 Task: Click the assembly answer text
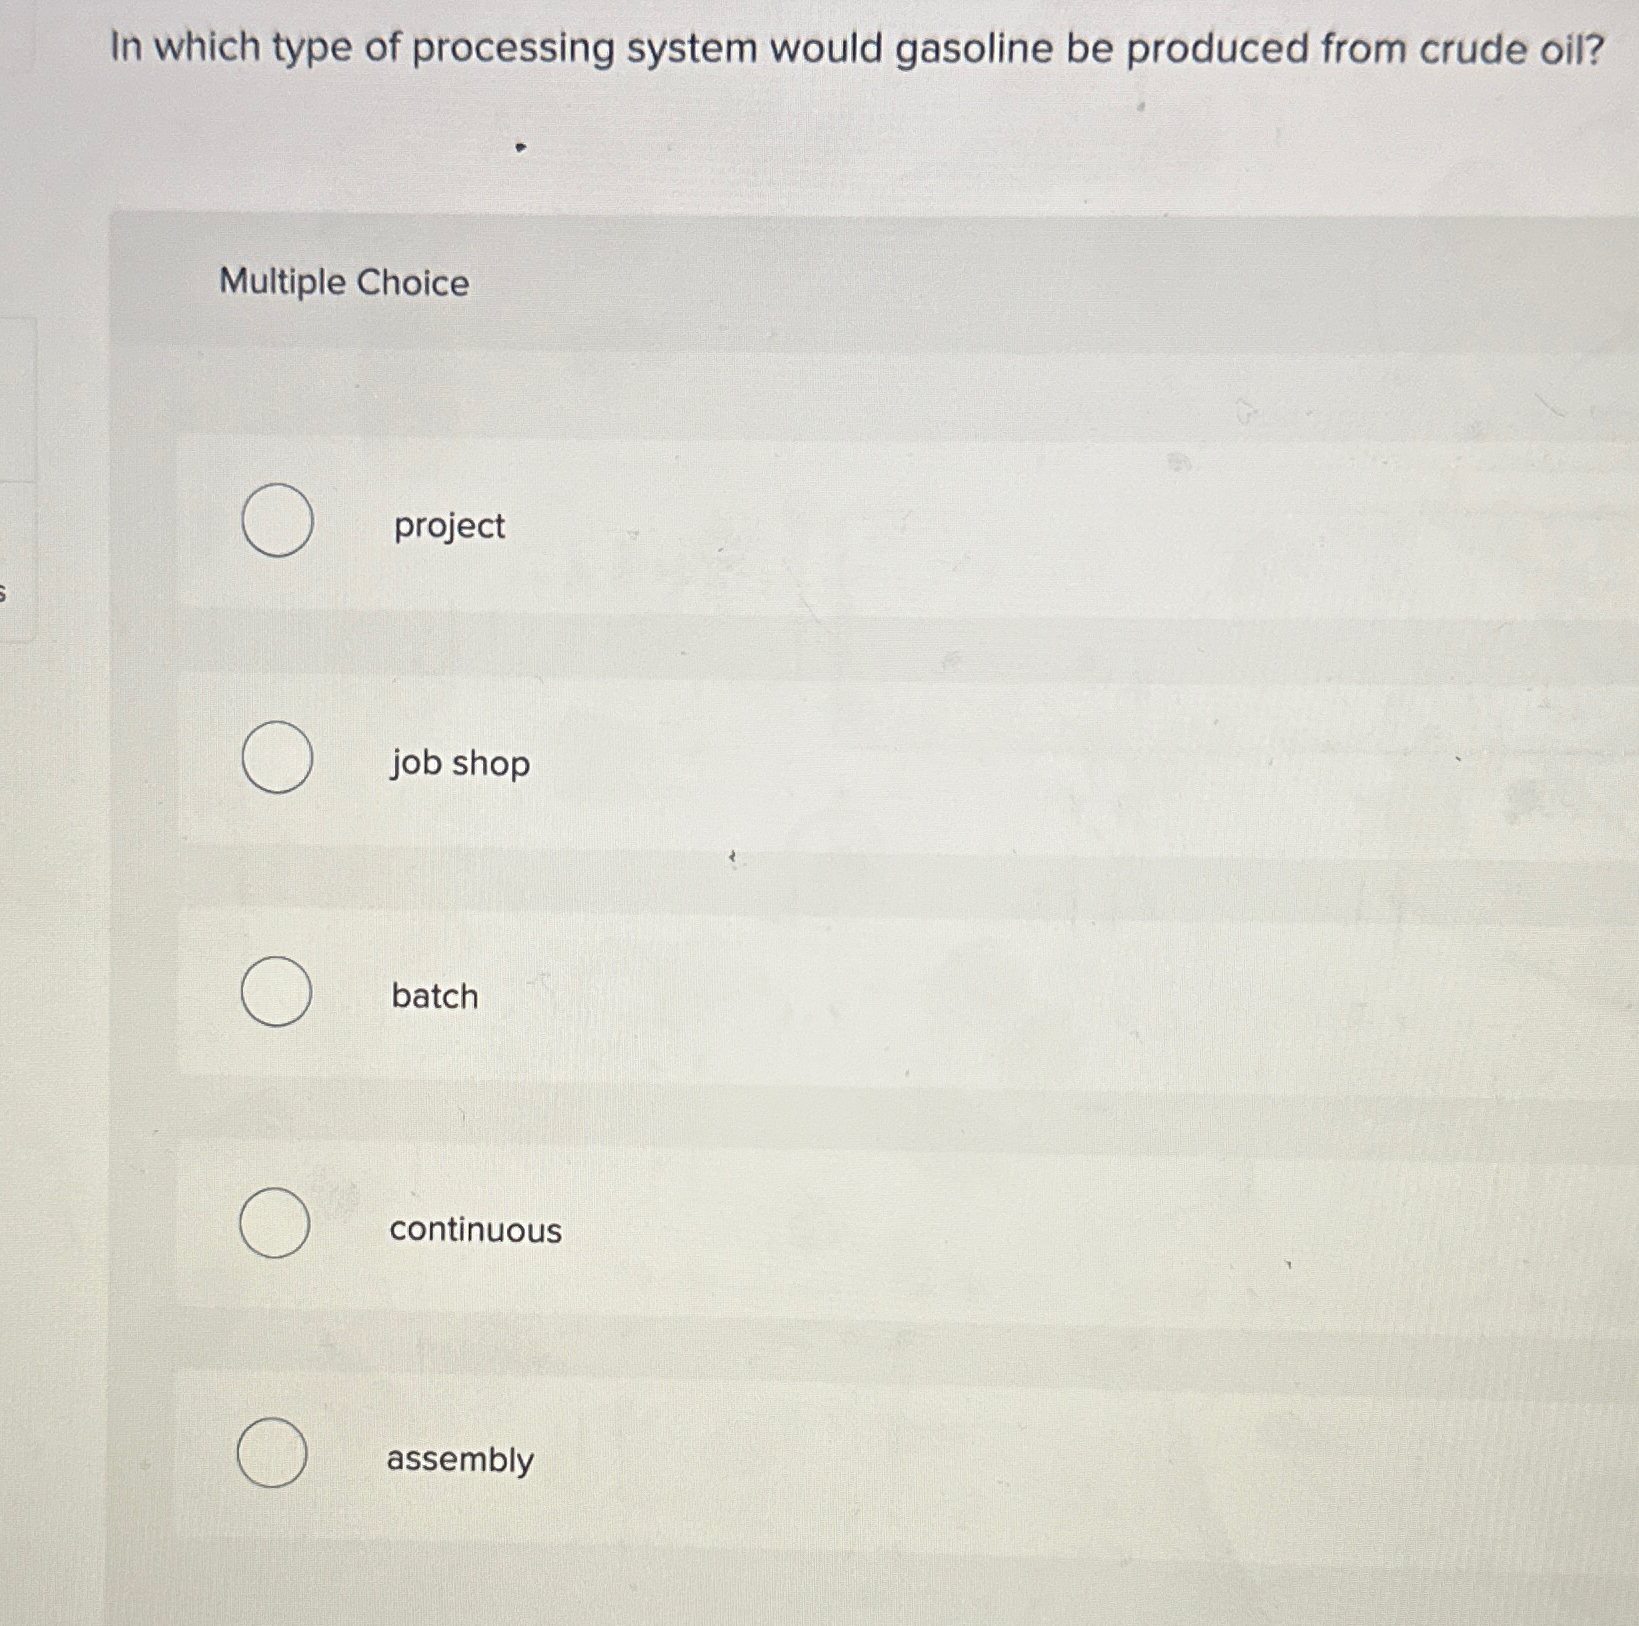click(459, 1461)
